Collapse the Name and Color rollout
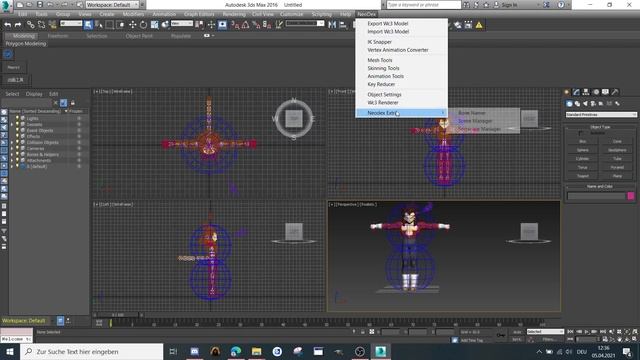640x360 pixels. pos(600,186)
